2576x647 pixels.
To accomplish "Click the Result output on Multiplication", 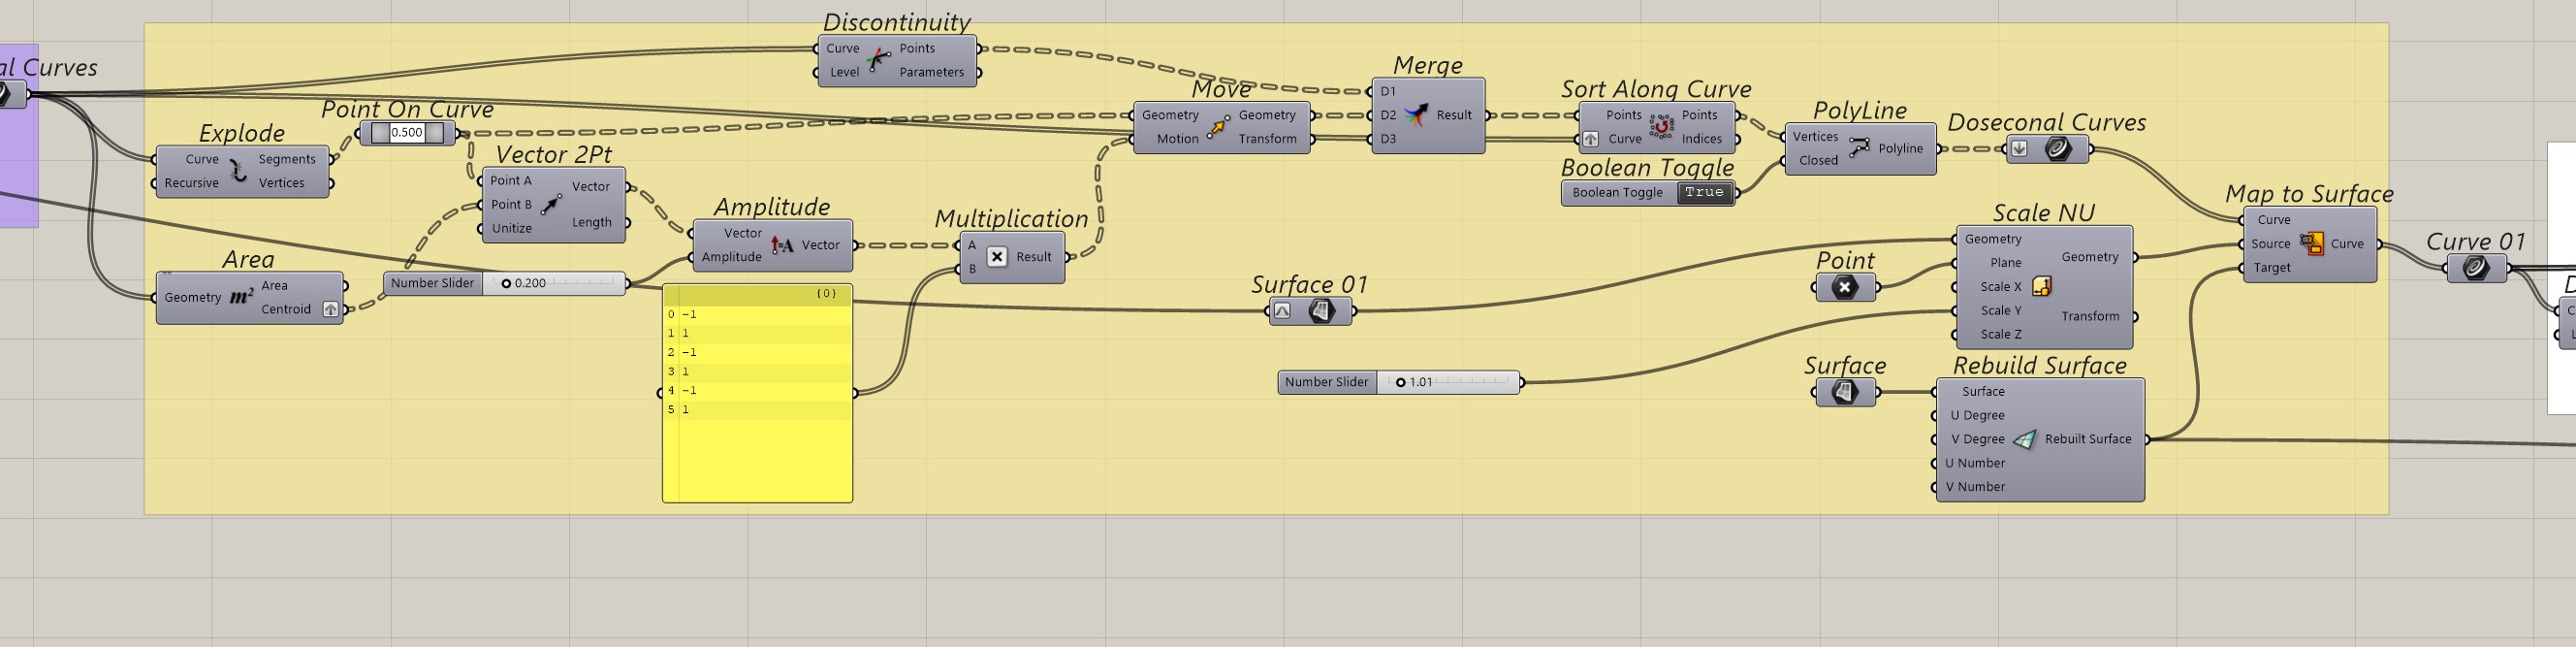I will (x=1033, y=257).
